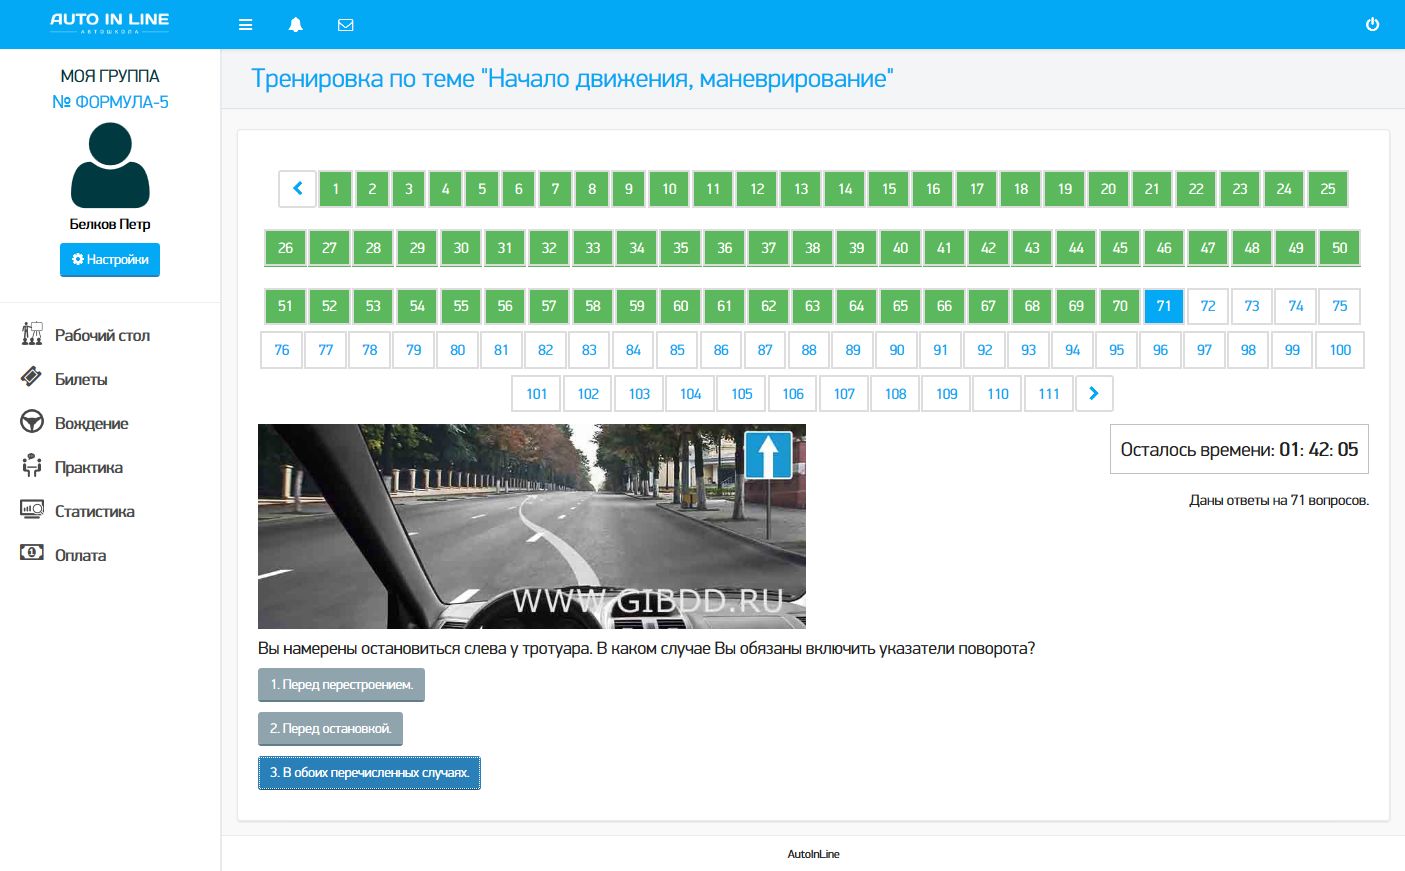This screenshot has width=1405, height=871.
Task: Jump to question 65
Action: pyautogui.click(x=900, y=306)
